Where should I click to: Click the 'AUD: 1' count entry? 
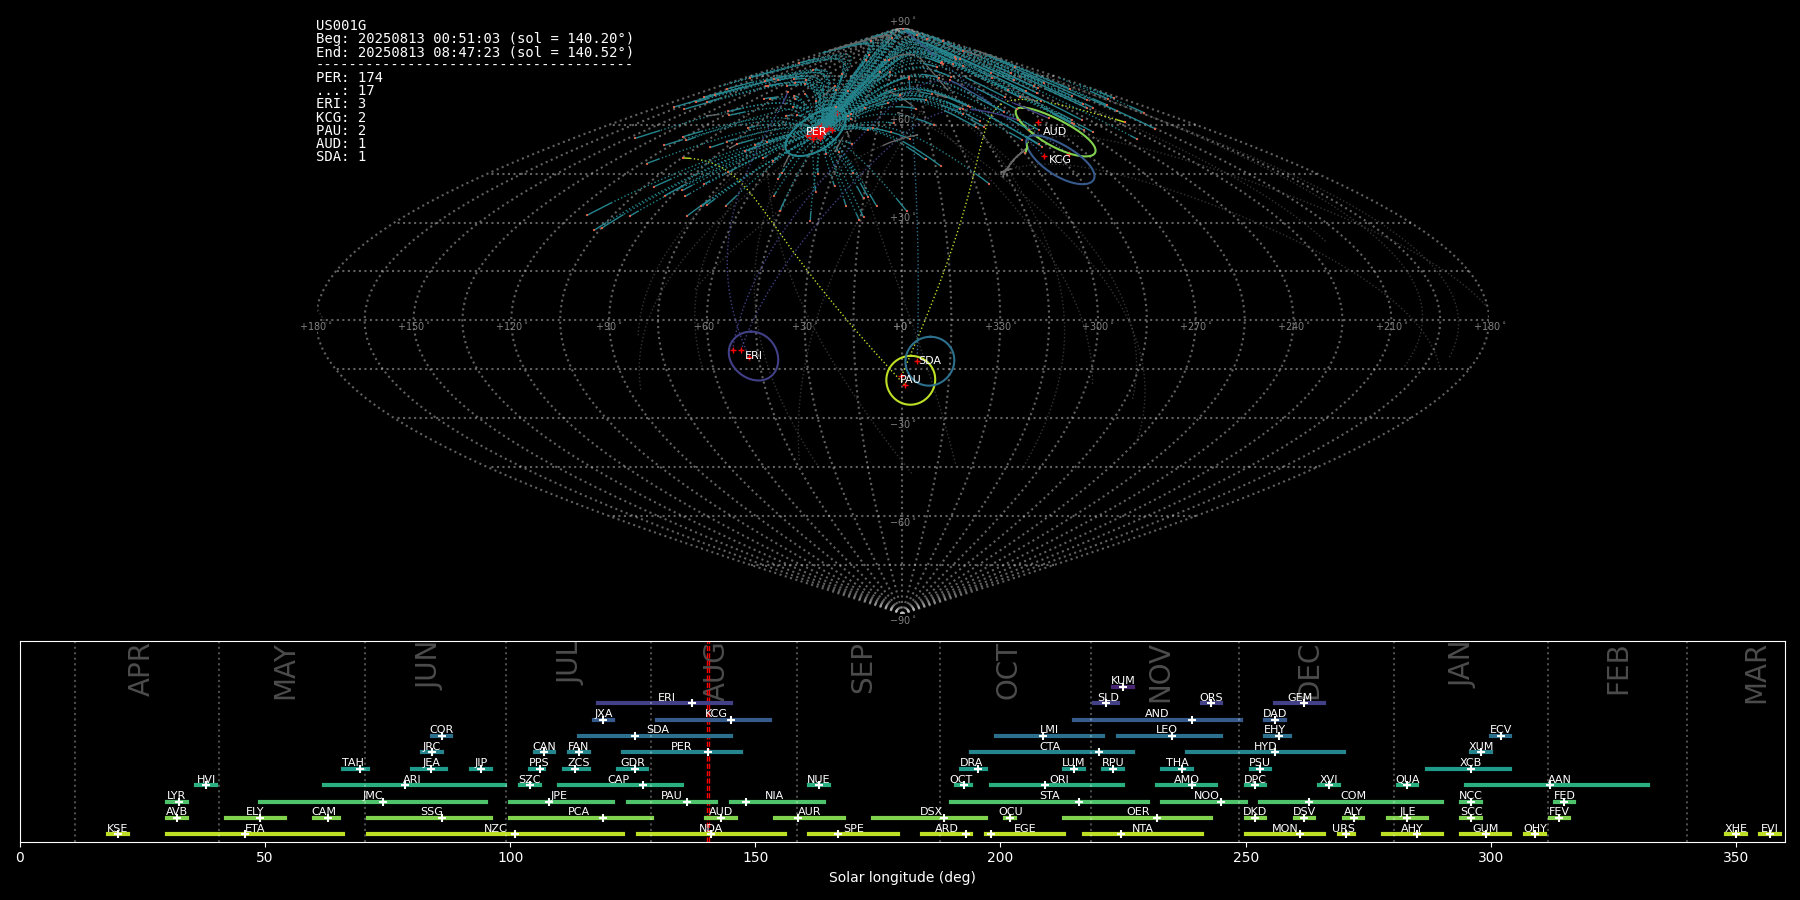341,144
